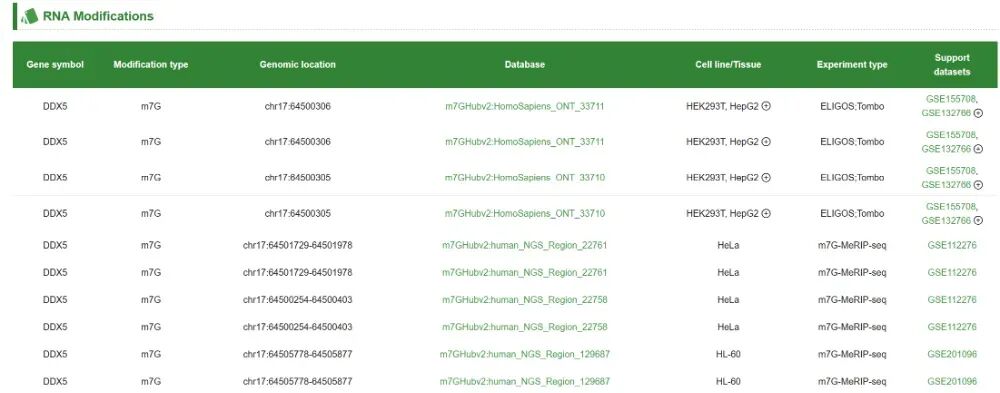Screen dimensions: 1000x393
Task: Select the first chr17:64501729-64501978 location cell
Action: [x=297, y=245]
